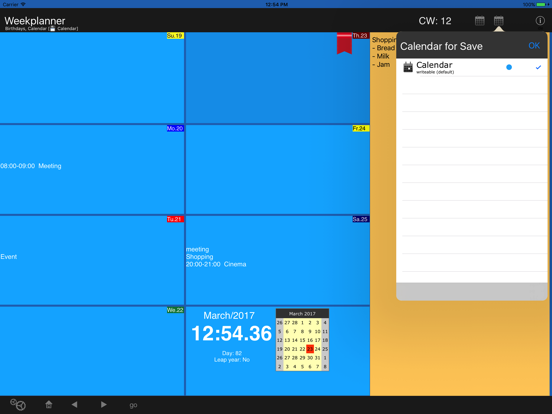552x414 pixels.
Task: Select the Sa.25 day label
Action: click(360, 219)
